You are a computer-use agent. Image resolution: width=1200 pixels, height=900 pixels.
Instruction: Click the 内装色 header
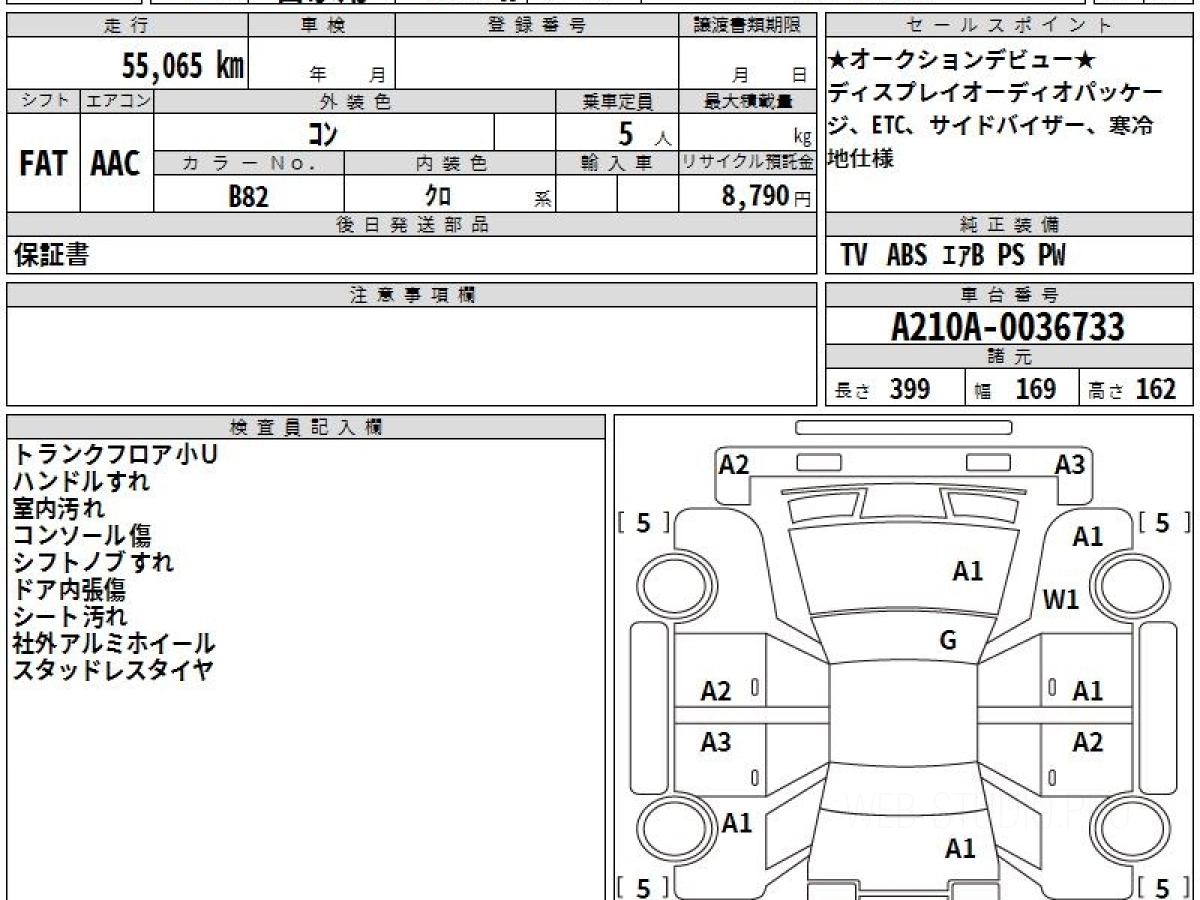coord(450,163)
